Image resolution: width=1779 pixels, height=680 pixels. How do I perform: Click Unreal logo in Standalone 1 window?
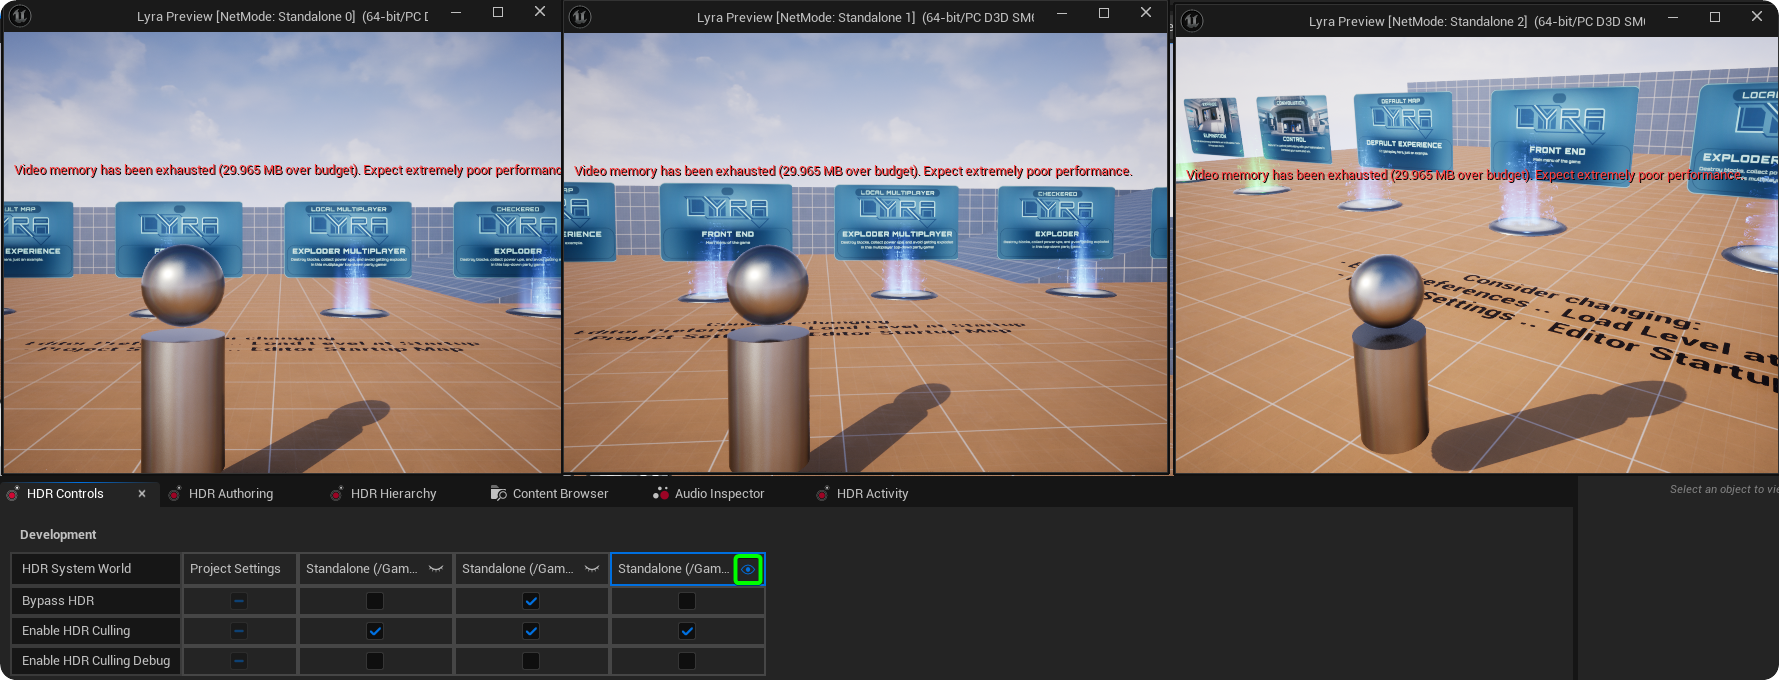(580, 17)
